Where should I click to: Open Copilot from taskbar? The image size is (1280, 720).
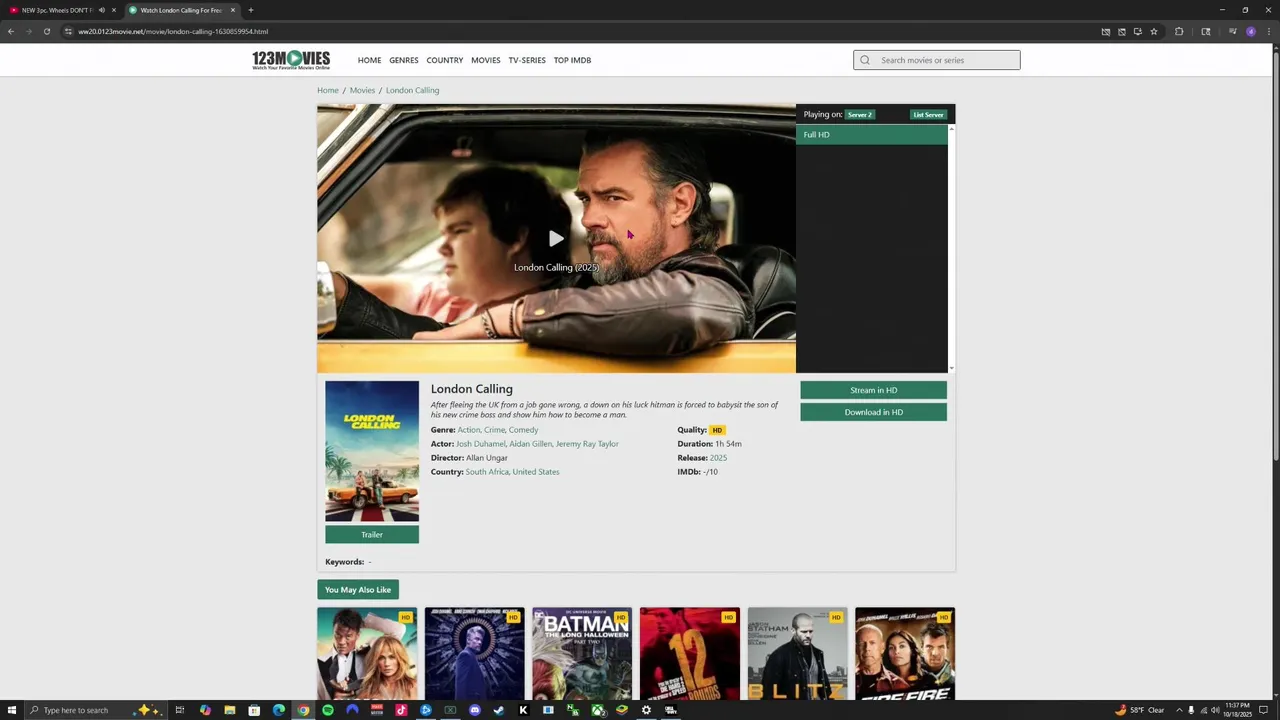[205, 710]
